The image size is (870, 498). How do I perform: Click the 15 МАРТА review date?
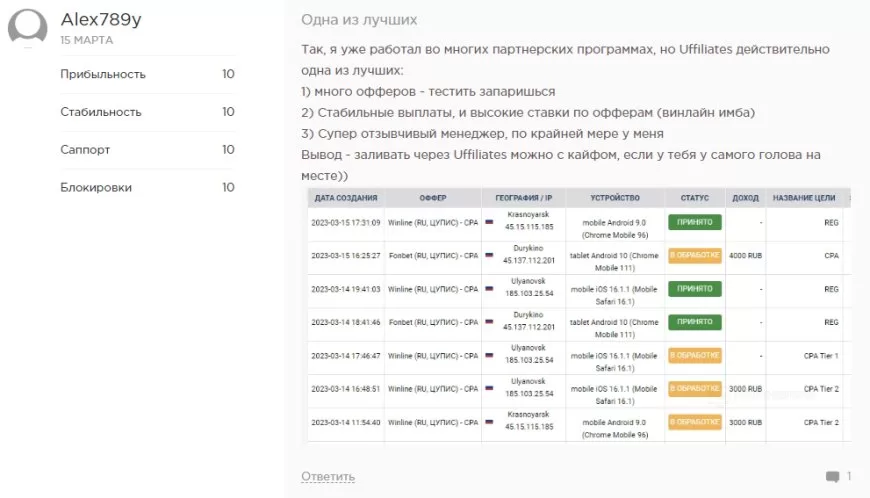click(86, 41)
